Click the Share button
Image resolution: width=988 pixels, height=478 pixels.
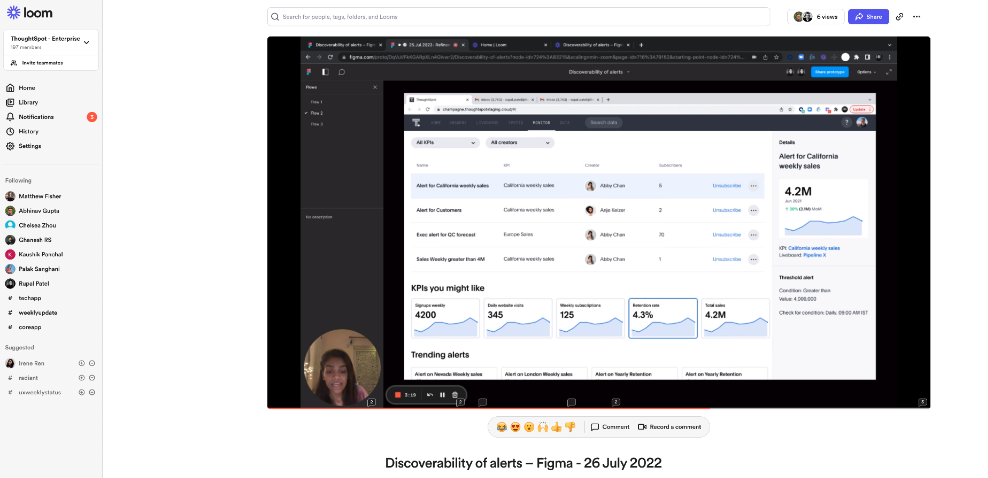[x=868, y=17]
